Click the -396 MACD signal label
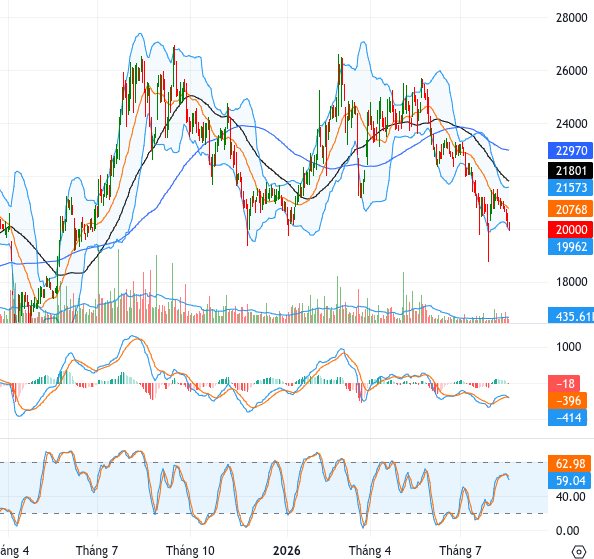The height and width of the screenshot is (559, 594). [567, 400]
